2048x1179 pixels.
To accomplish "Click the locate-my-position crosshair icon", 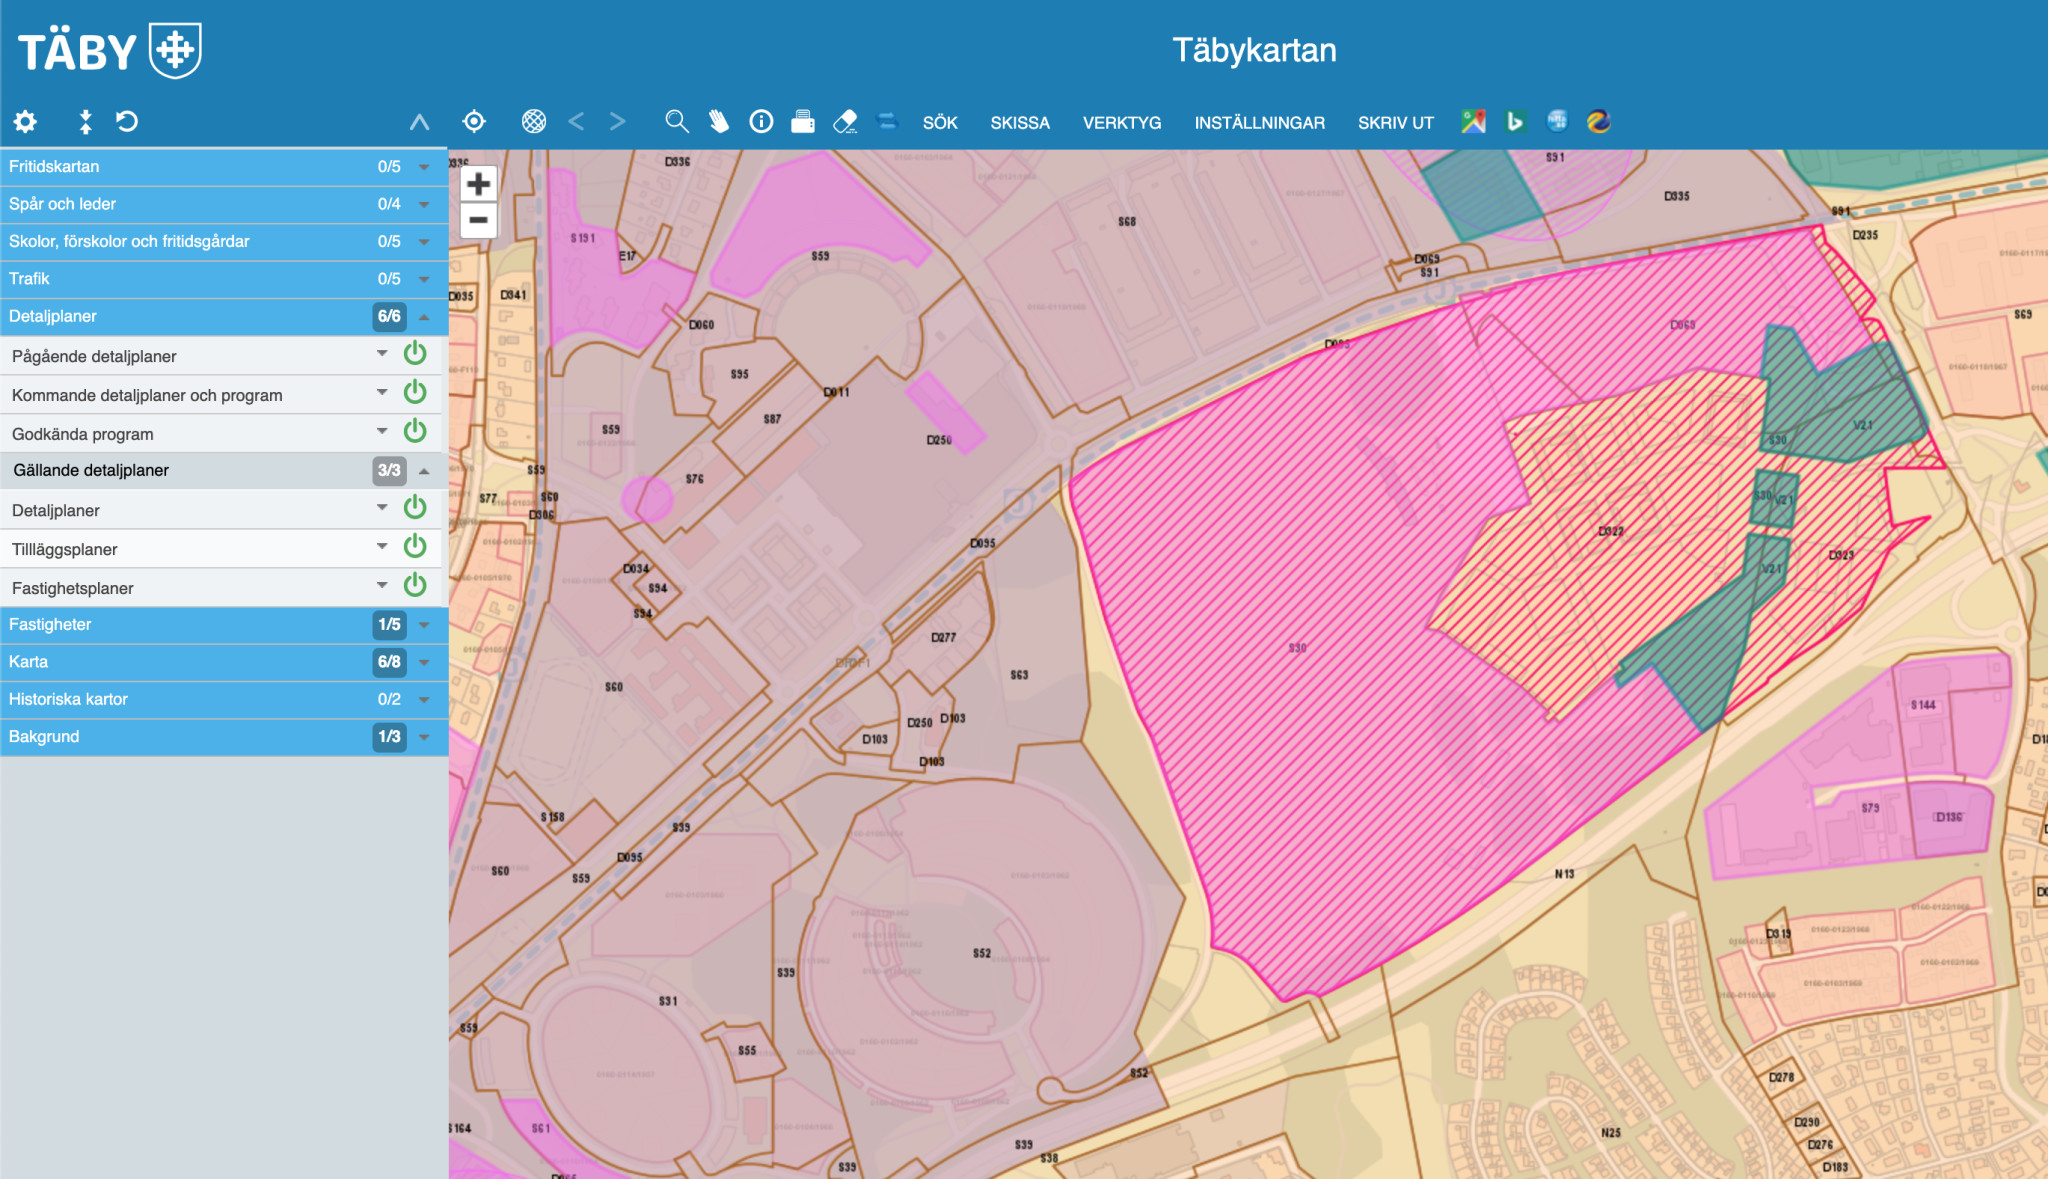I will [474, 122].
